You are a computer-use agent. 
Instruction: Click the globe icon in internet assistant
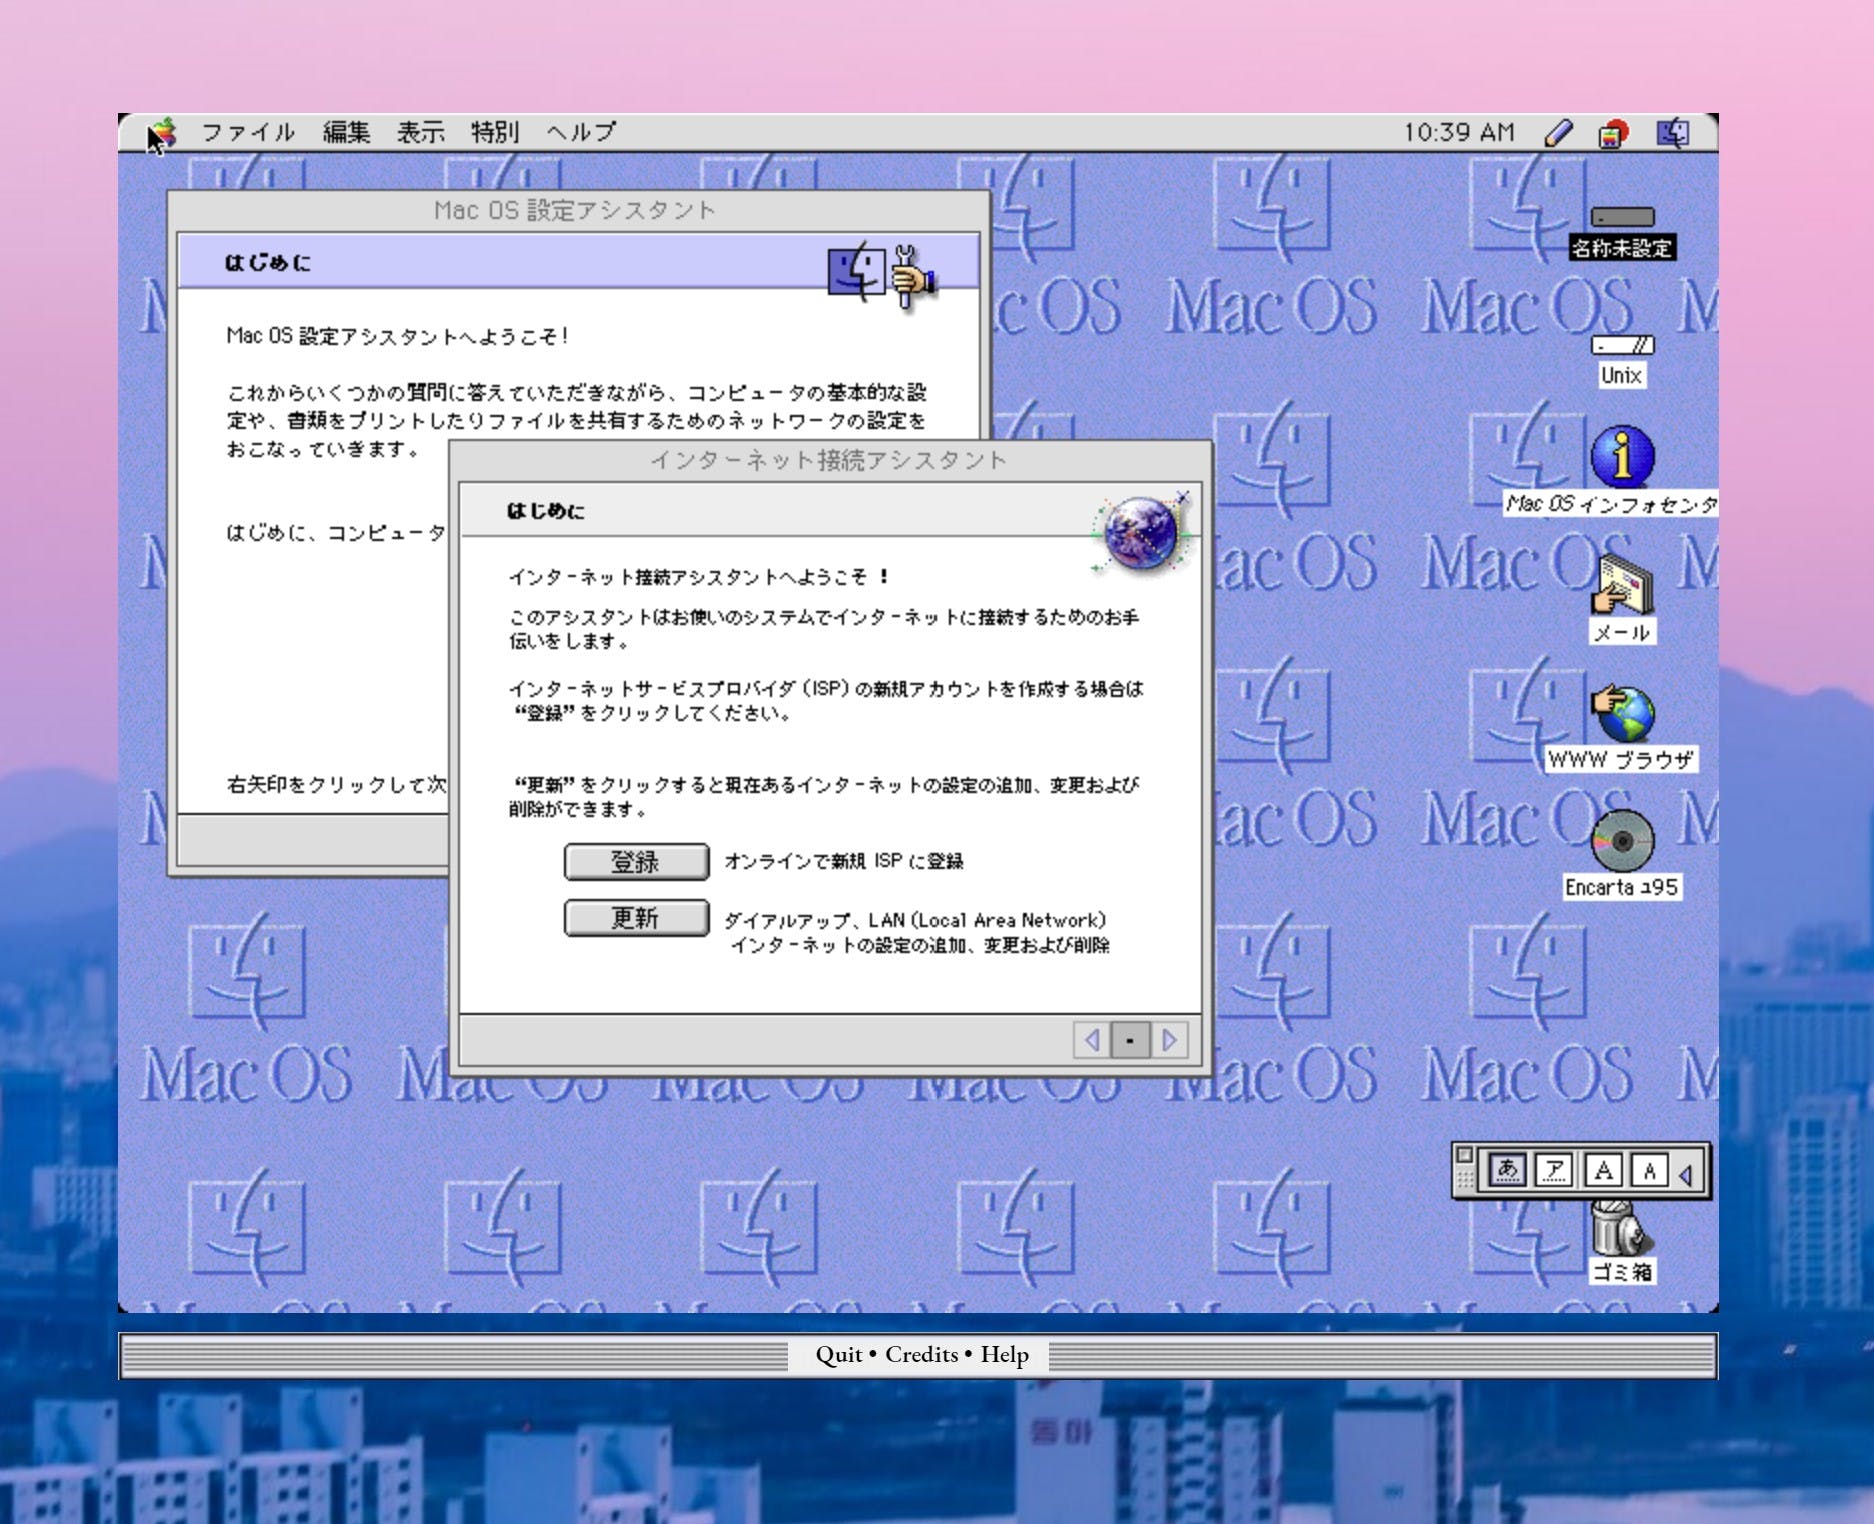1141,534
